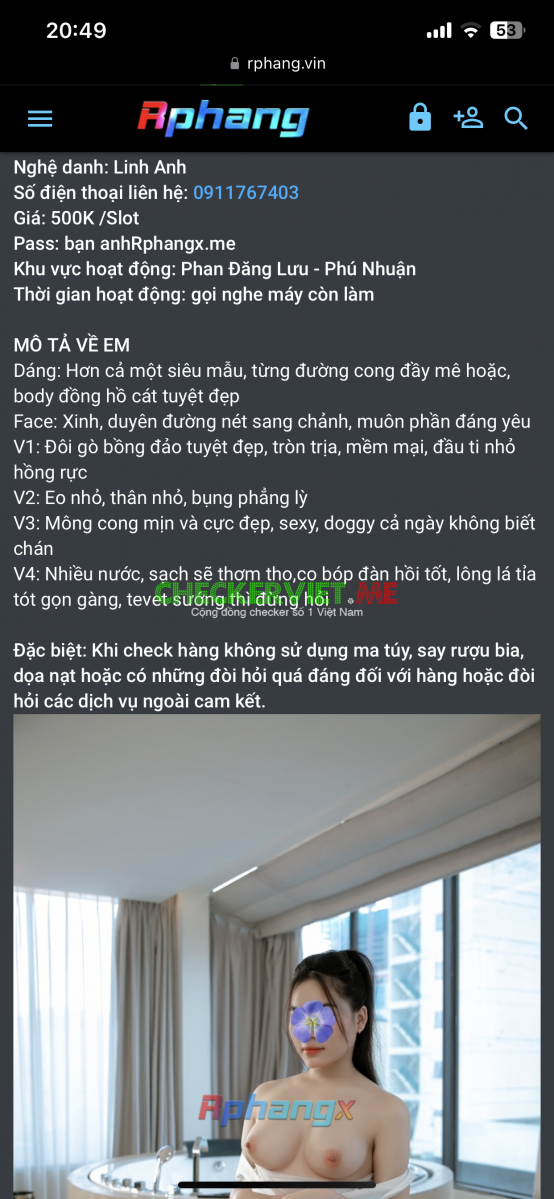Tap the secure padlock beside rphang.vin
The width and height of the screenshot is (554, 1199).
pos(235,64)
